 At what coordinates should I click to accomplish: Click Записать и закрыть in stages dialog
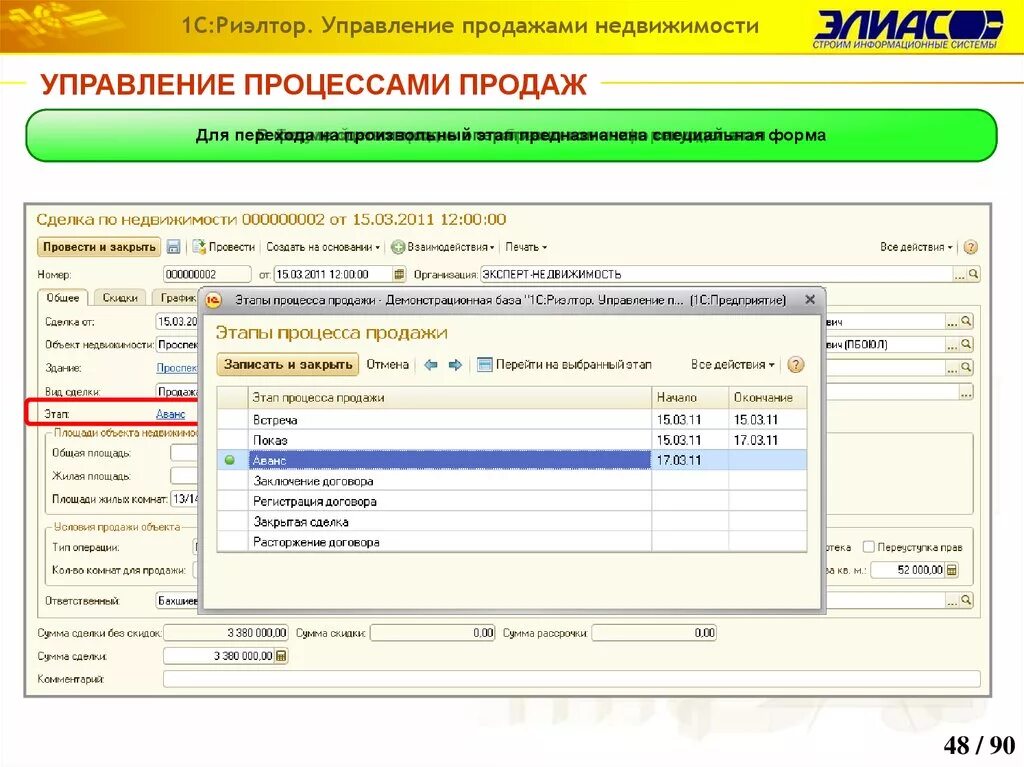coord(288,365)
